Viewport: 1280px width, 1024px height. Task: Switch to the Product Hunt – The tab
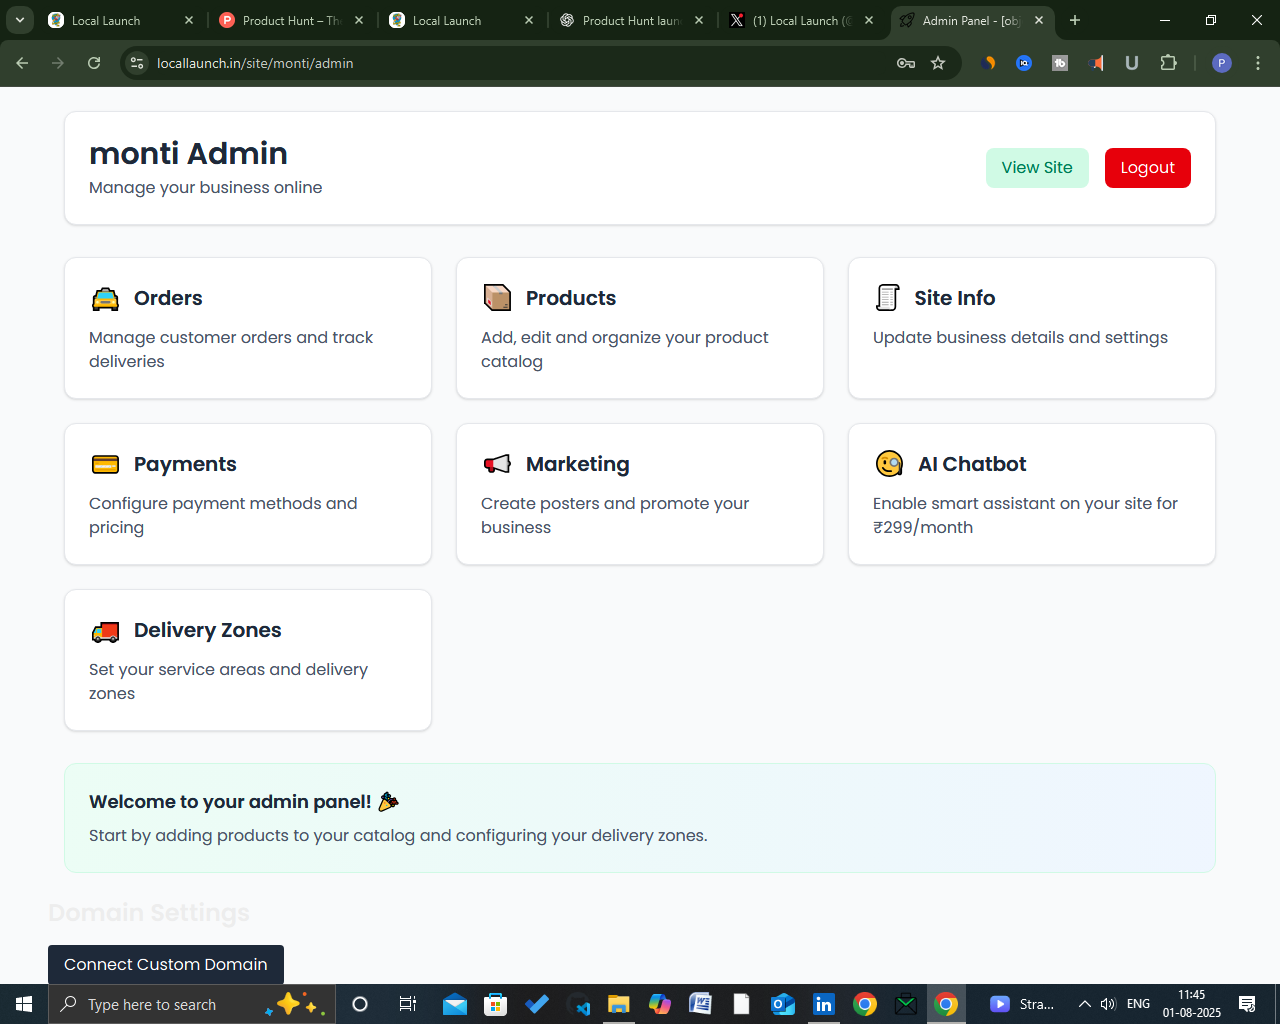click(x=292, y=20)
